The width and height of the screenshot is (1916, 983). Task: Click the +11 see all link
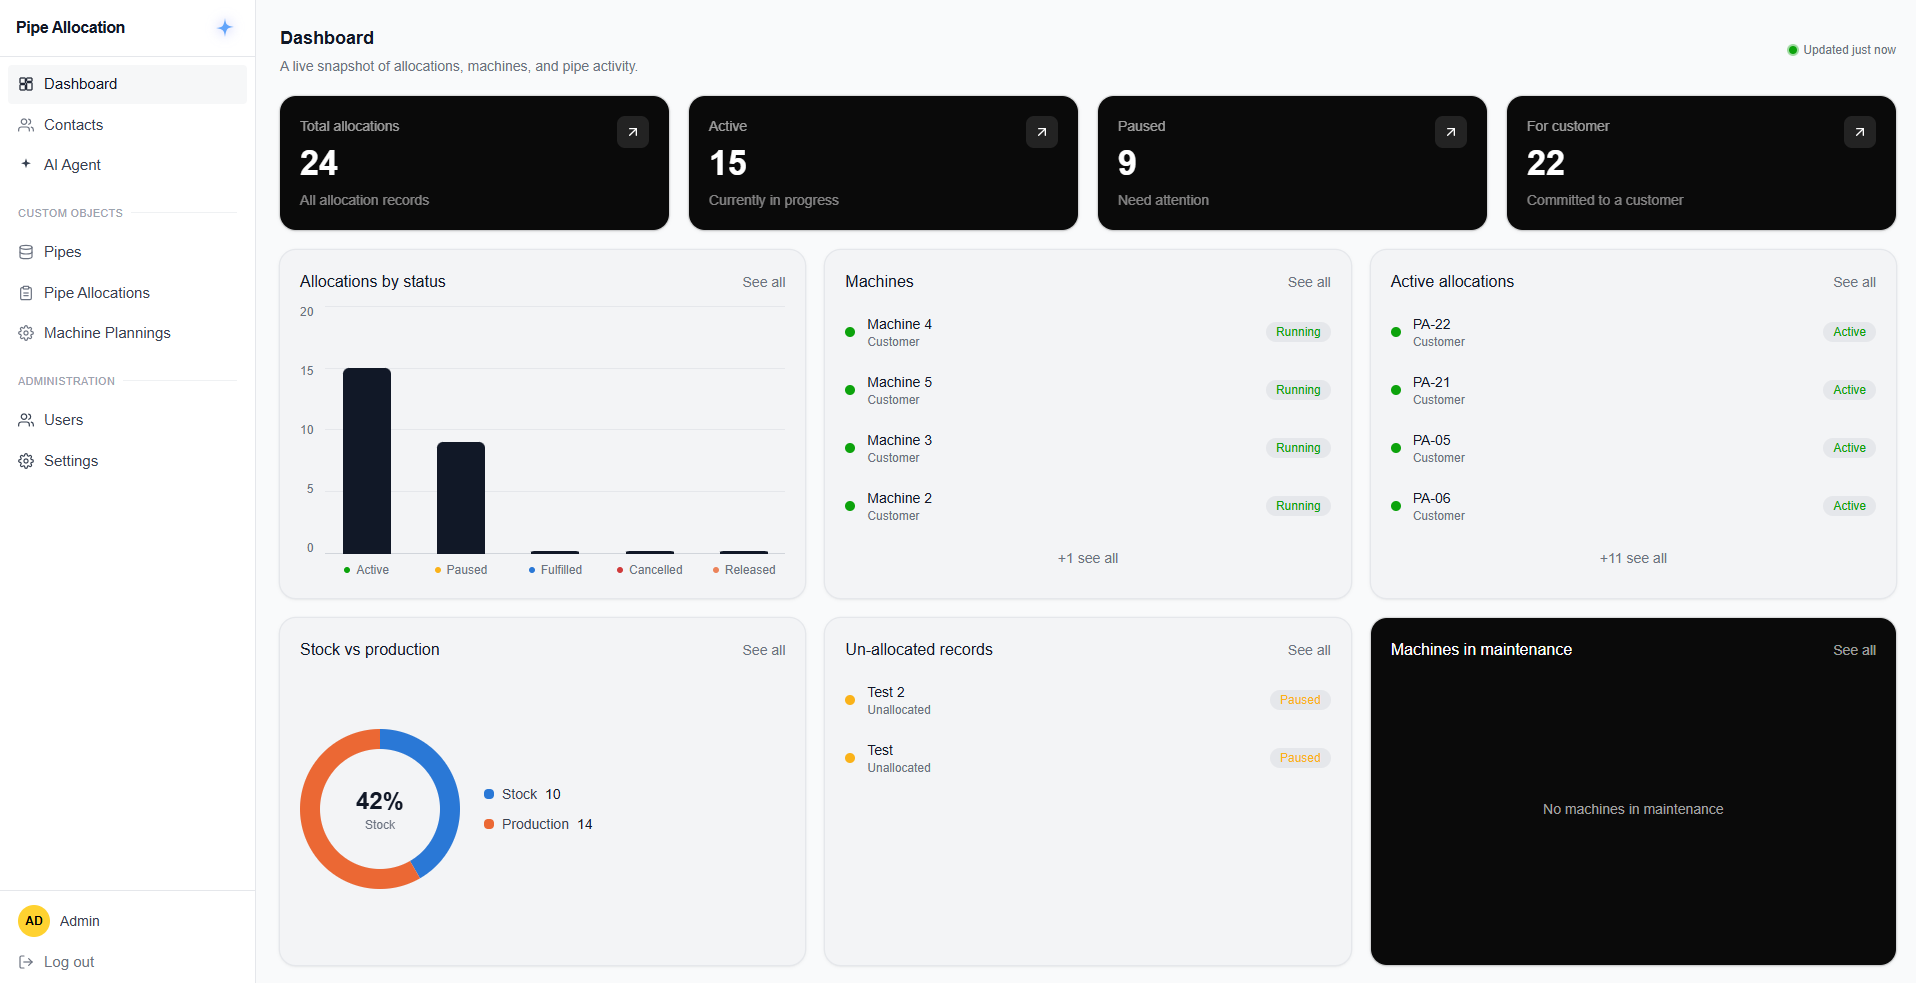pos(1633,558)
